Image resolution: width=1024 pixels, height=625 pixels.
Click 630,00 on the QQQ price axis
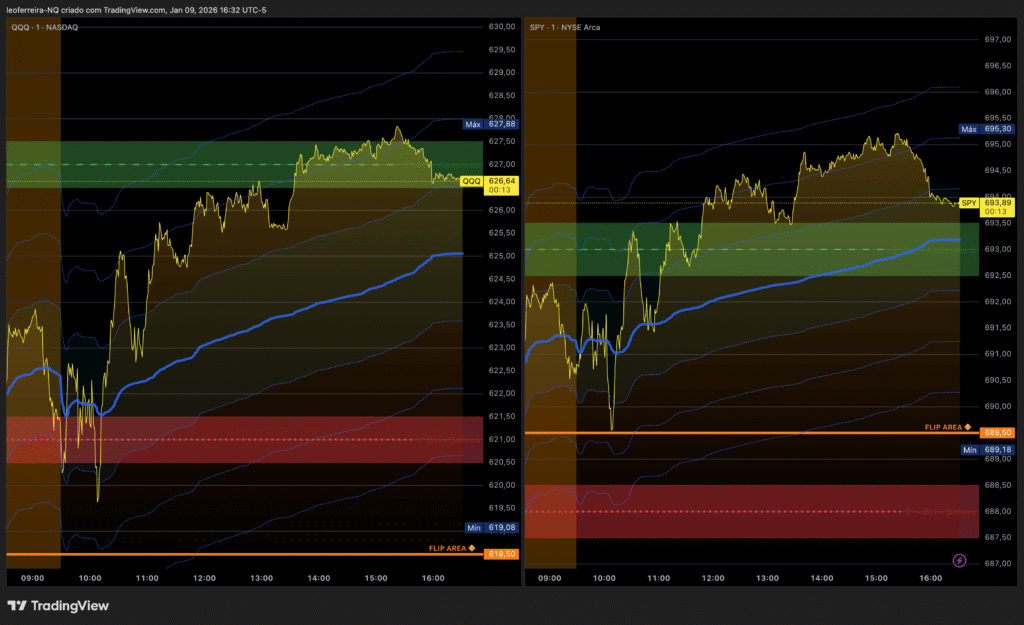(502, 27)
